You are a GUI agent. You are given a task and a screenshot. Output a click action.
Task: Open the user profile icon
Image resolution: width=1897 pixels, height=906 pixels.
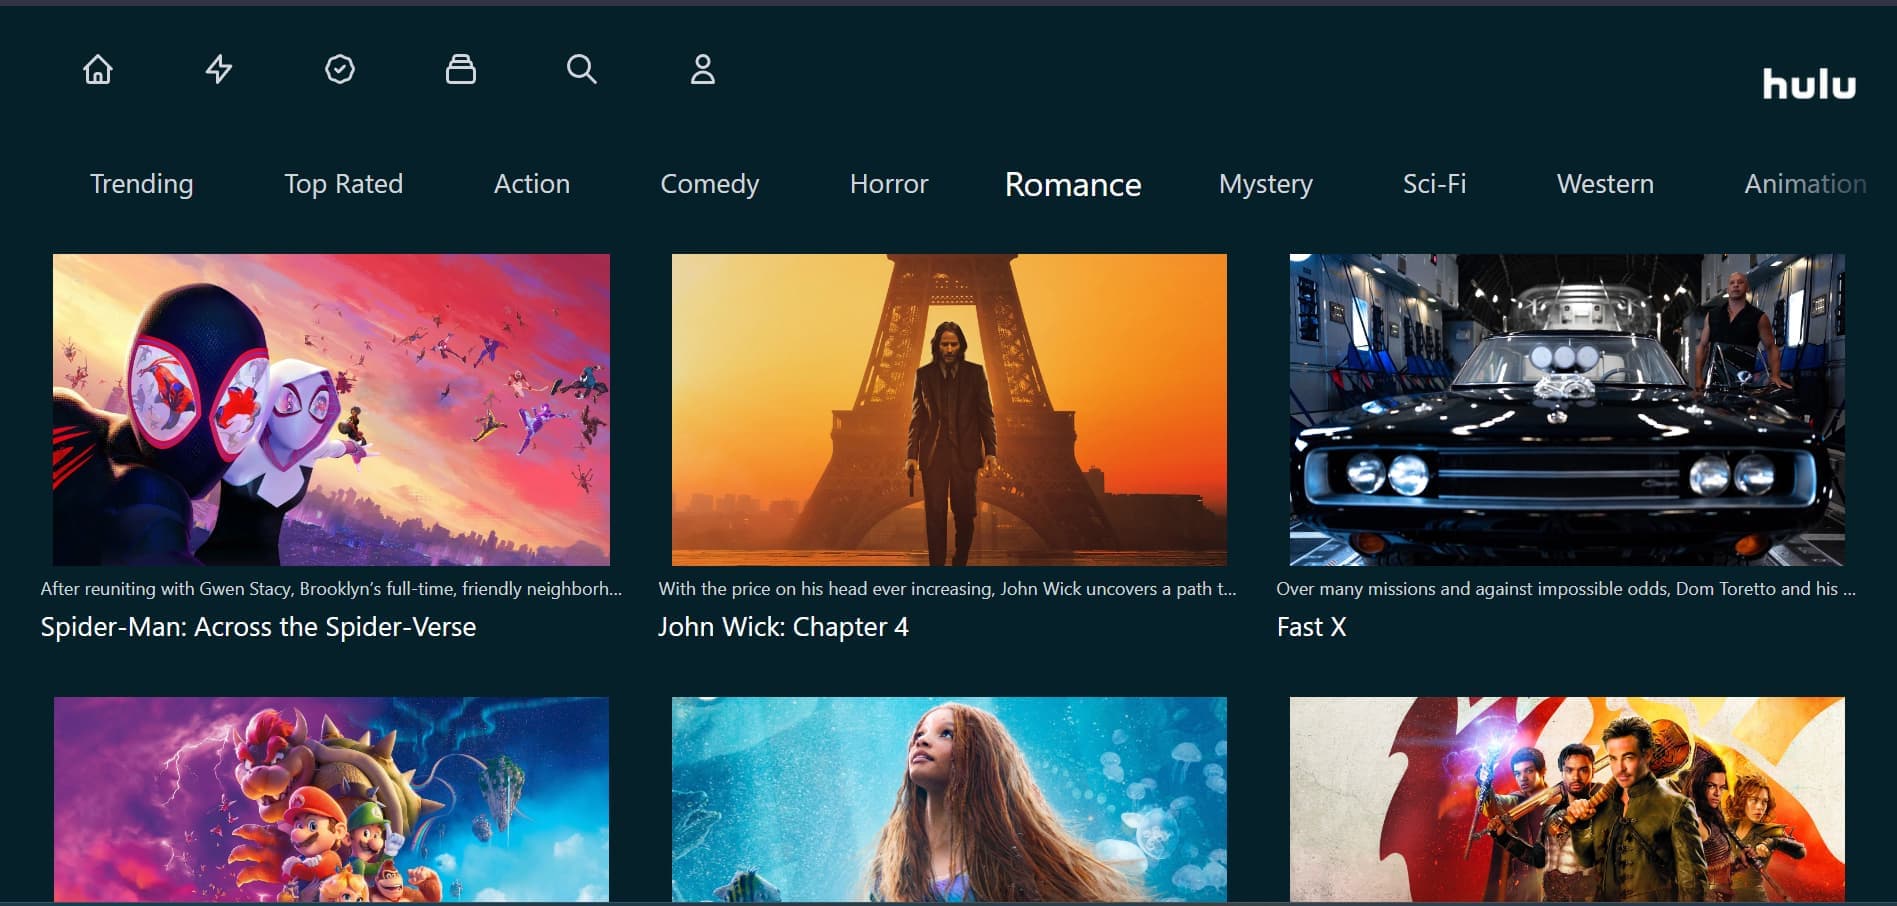(x=703, y=70)
